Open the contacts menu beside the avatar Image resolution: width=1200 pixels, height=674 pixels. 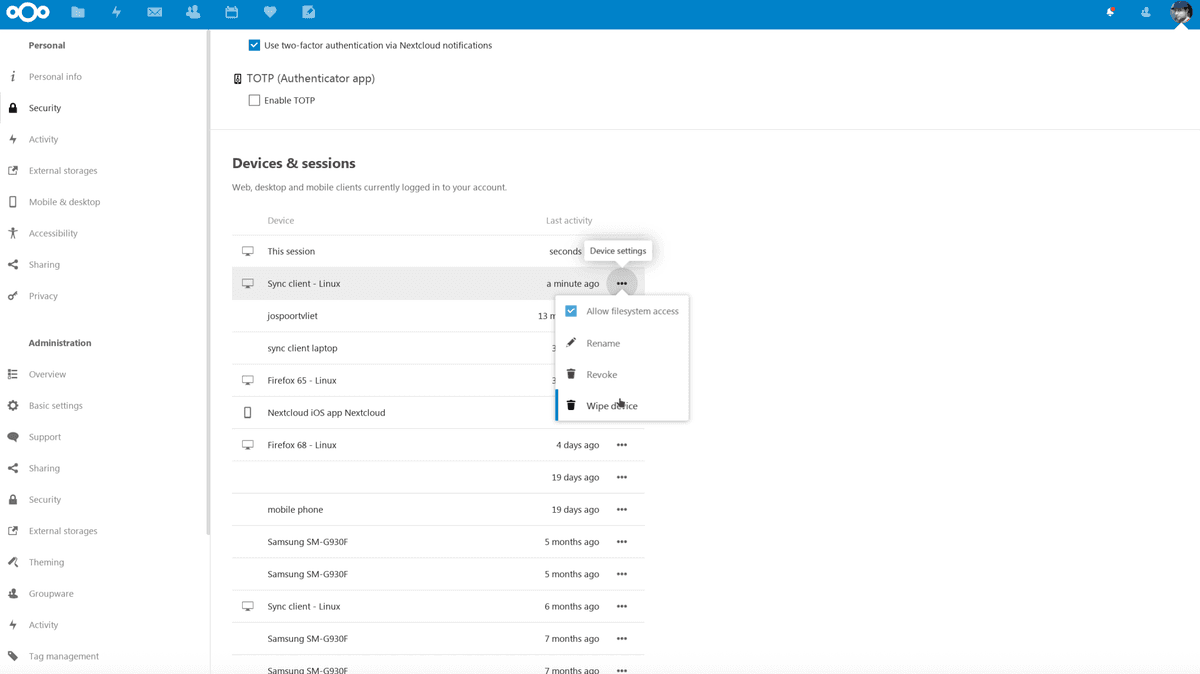tap(1145, 12)
